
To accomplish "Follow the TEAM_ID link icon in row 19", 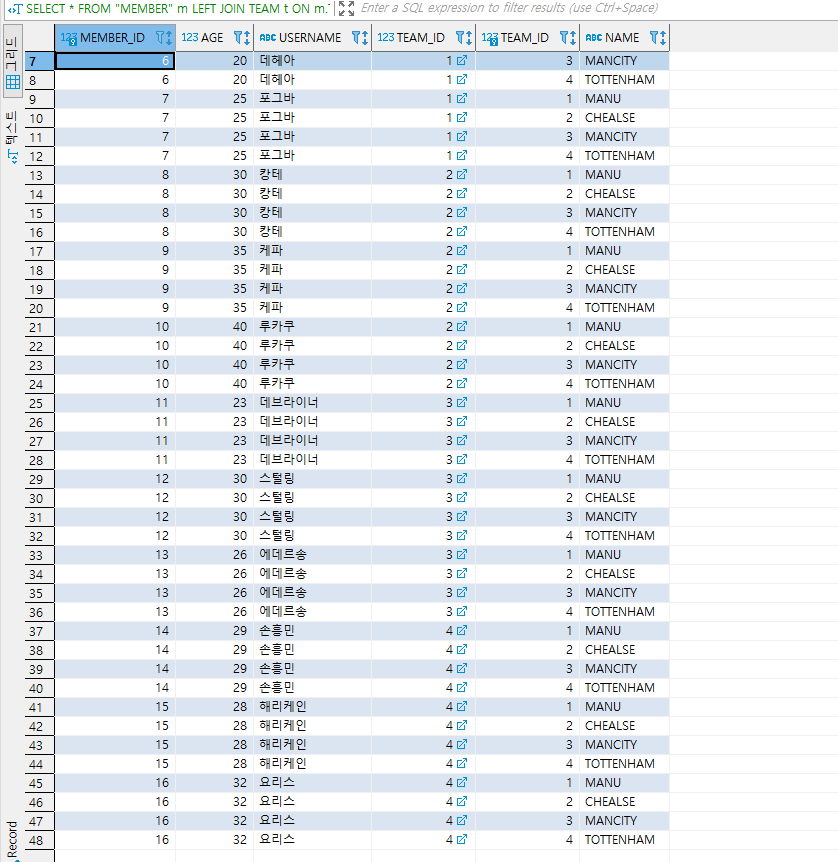I will pyautogui.click(x=462, y=288).
